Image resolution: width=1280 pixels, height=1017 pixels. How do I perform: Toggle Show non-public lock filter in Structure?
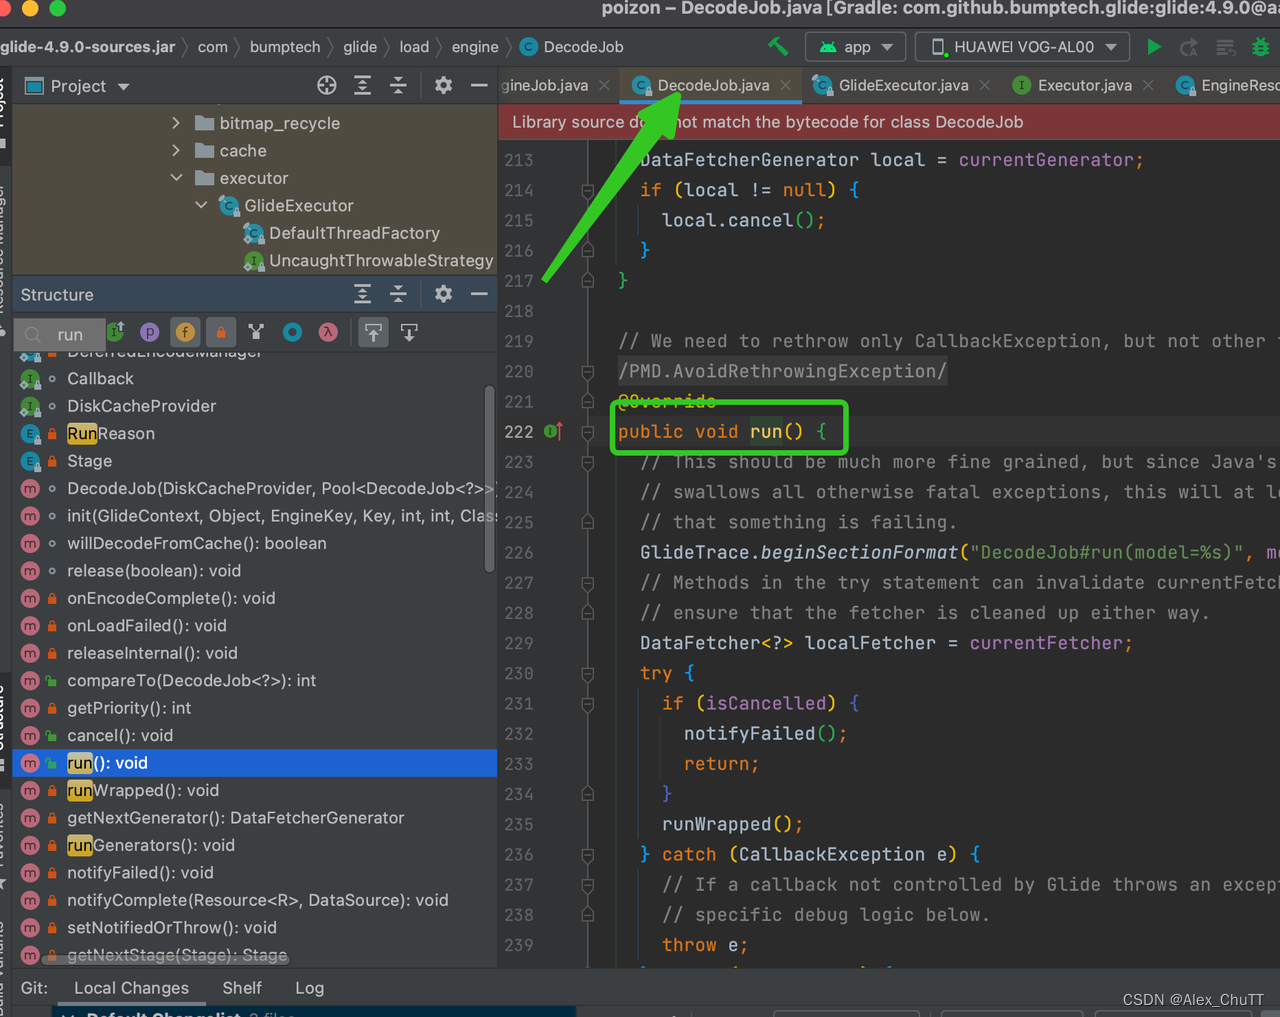tap(221, 332)
